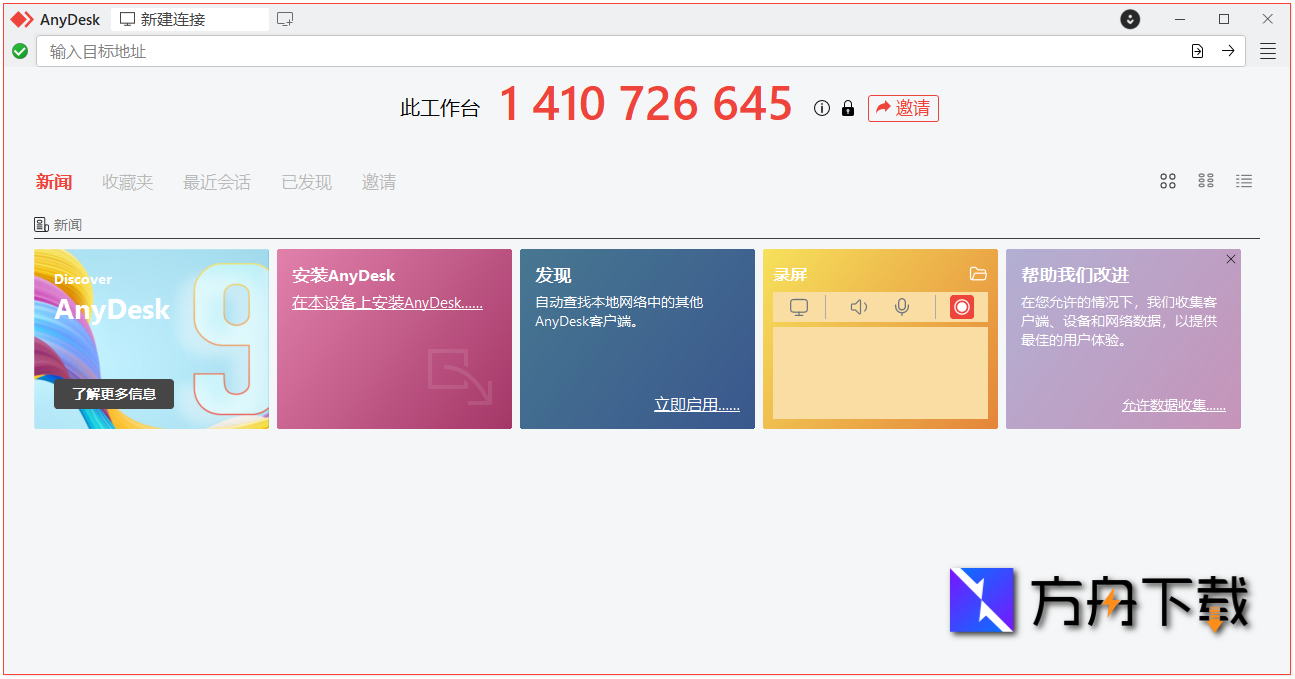Switch to the 收藏夹 tab
The height and width of the screenshot is (679, 1295).
(x=127, y=181)
